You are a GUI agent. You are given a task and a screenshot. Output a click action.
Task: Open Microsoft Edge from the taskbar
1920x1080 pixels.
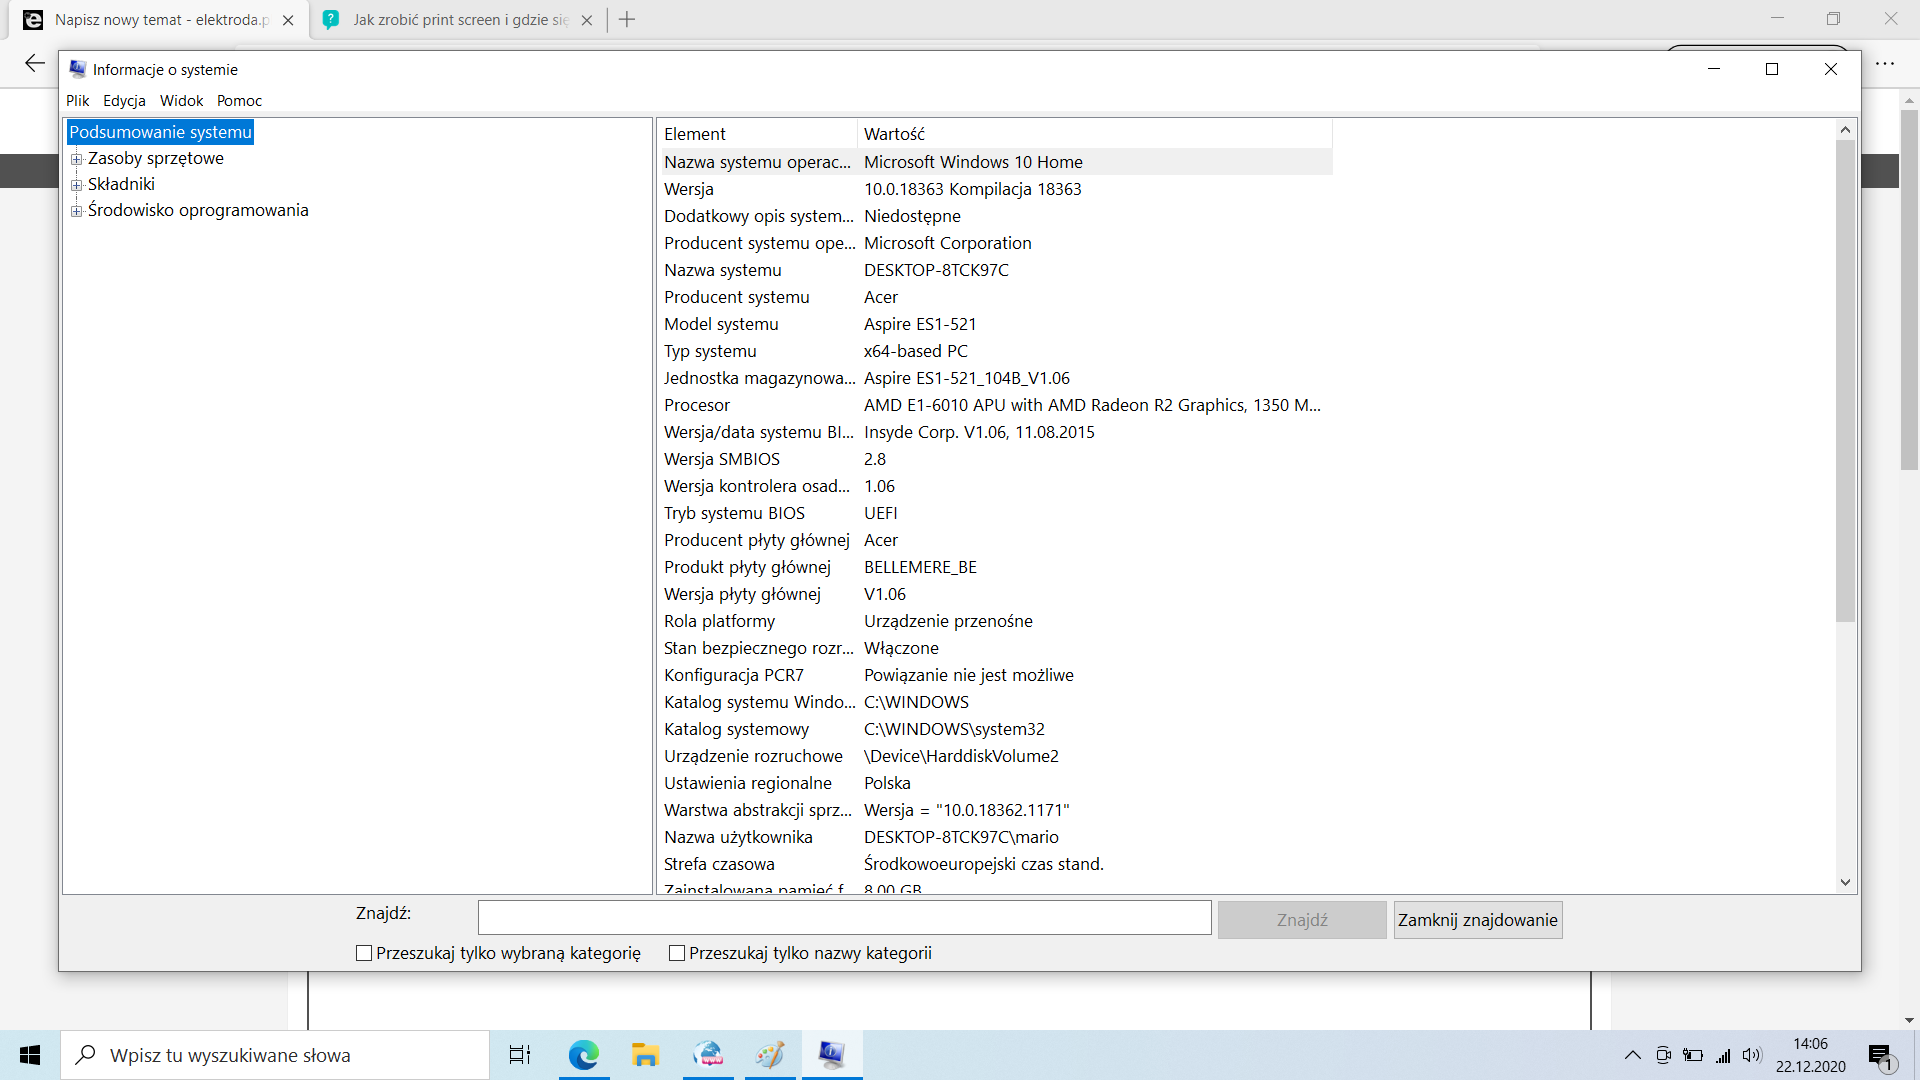[x=583, y=1055]
